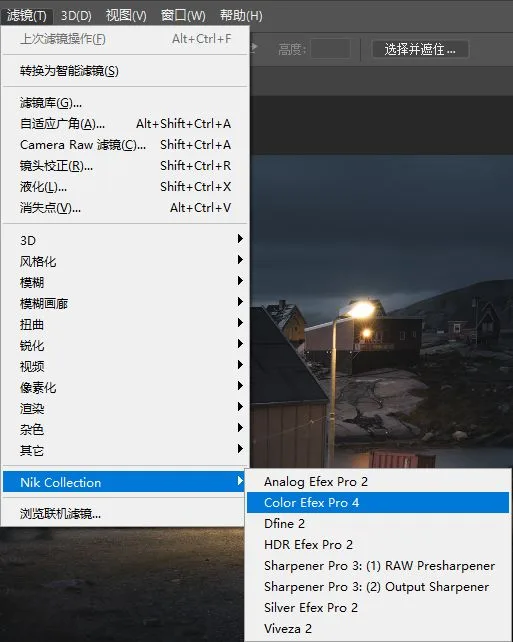Select Analog Efex Pro 2 plugin
Image resolution: width=513 pixels, height=642 pixels.
point(377,482)
